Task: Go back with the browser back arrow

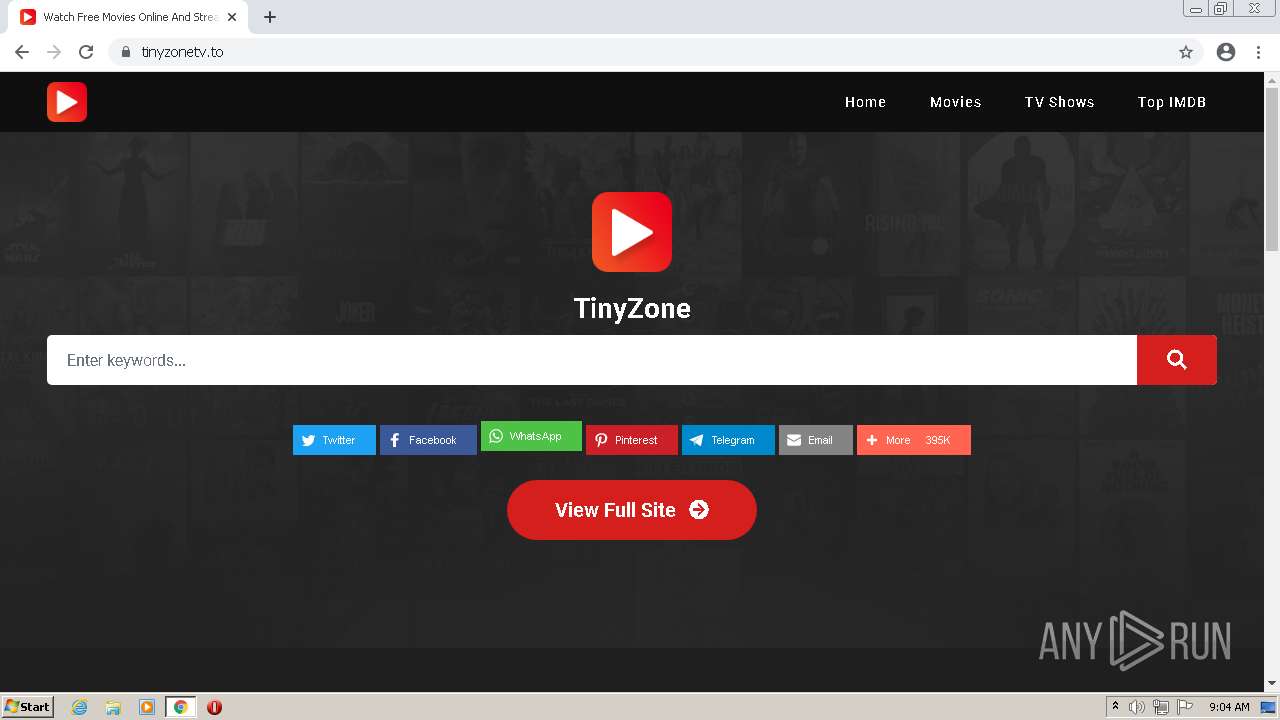Action: pos(22,52)
